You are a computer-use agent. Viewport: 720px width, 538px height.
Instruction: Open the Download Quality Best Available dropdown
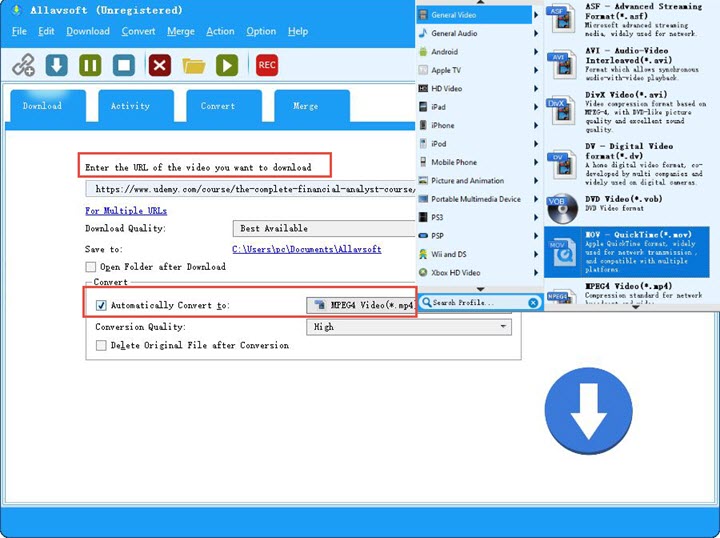click(x=325, y=228)
